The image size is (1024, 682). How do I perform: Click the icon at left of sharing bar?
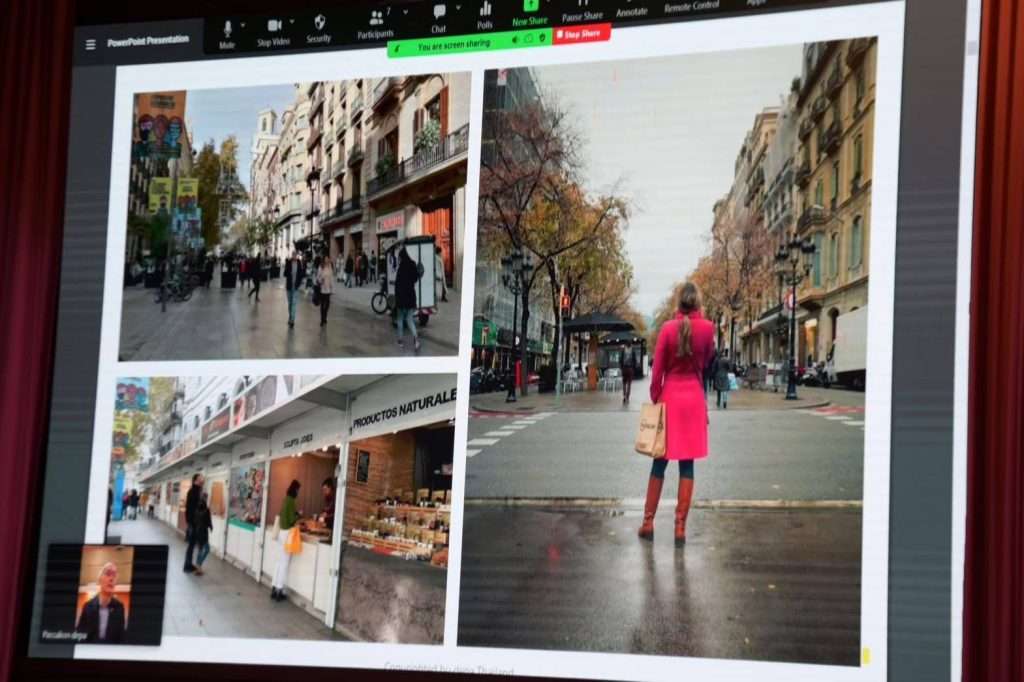396,48
